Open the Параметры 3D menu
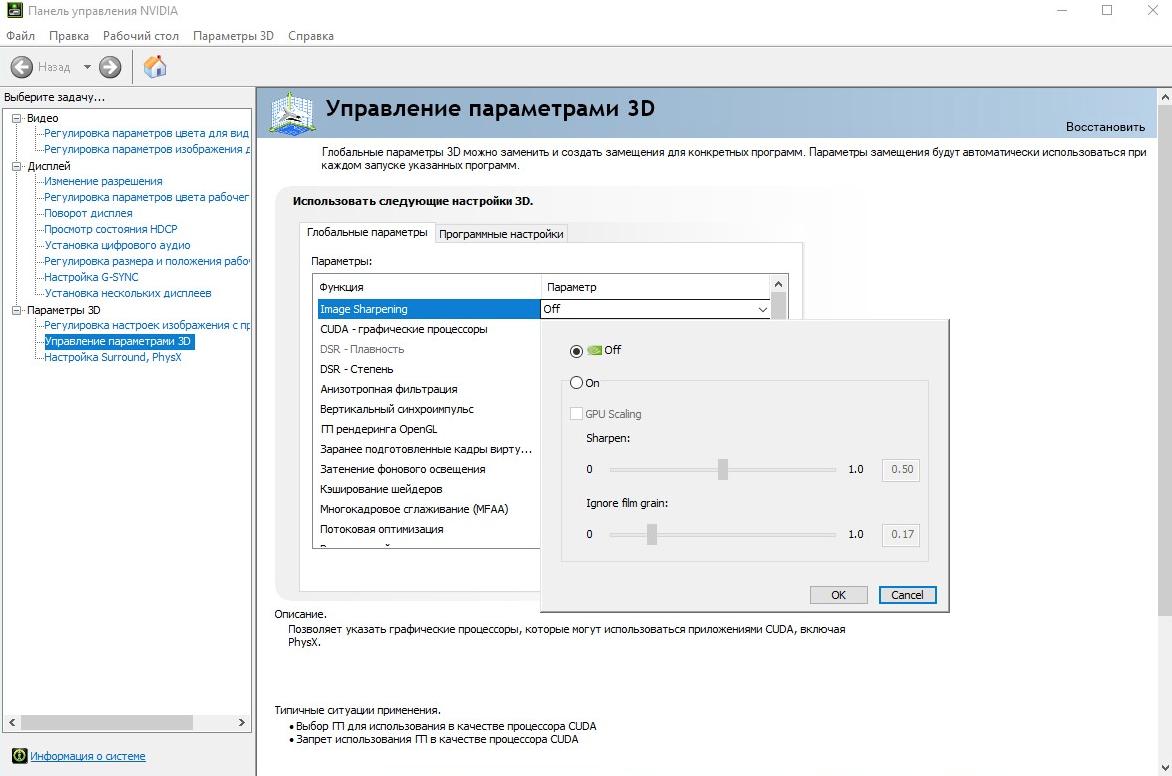 tap(233, 36)
